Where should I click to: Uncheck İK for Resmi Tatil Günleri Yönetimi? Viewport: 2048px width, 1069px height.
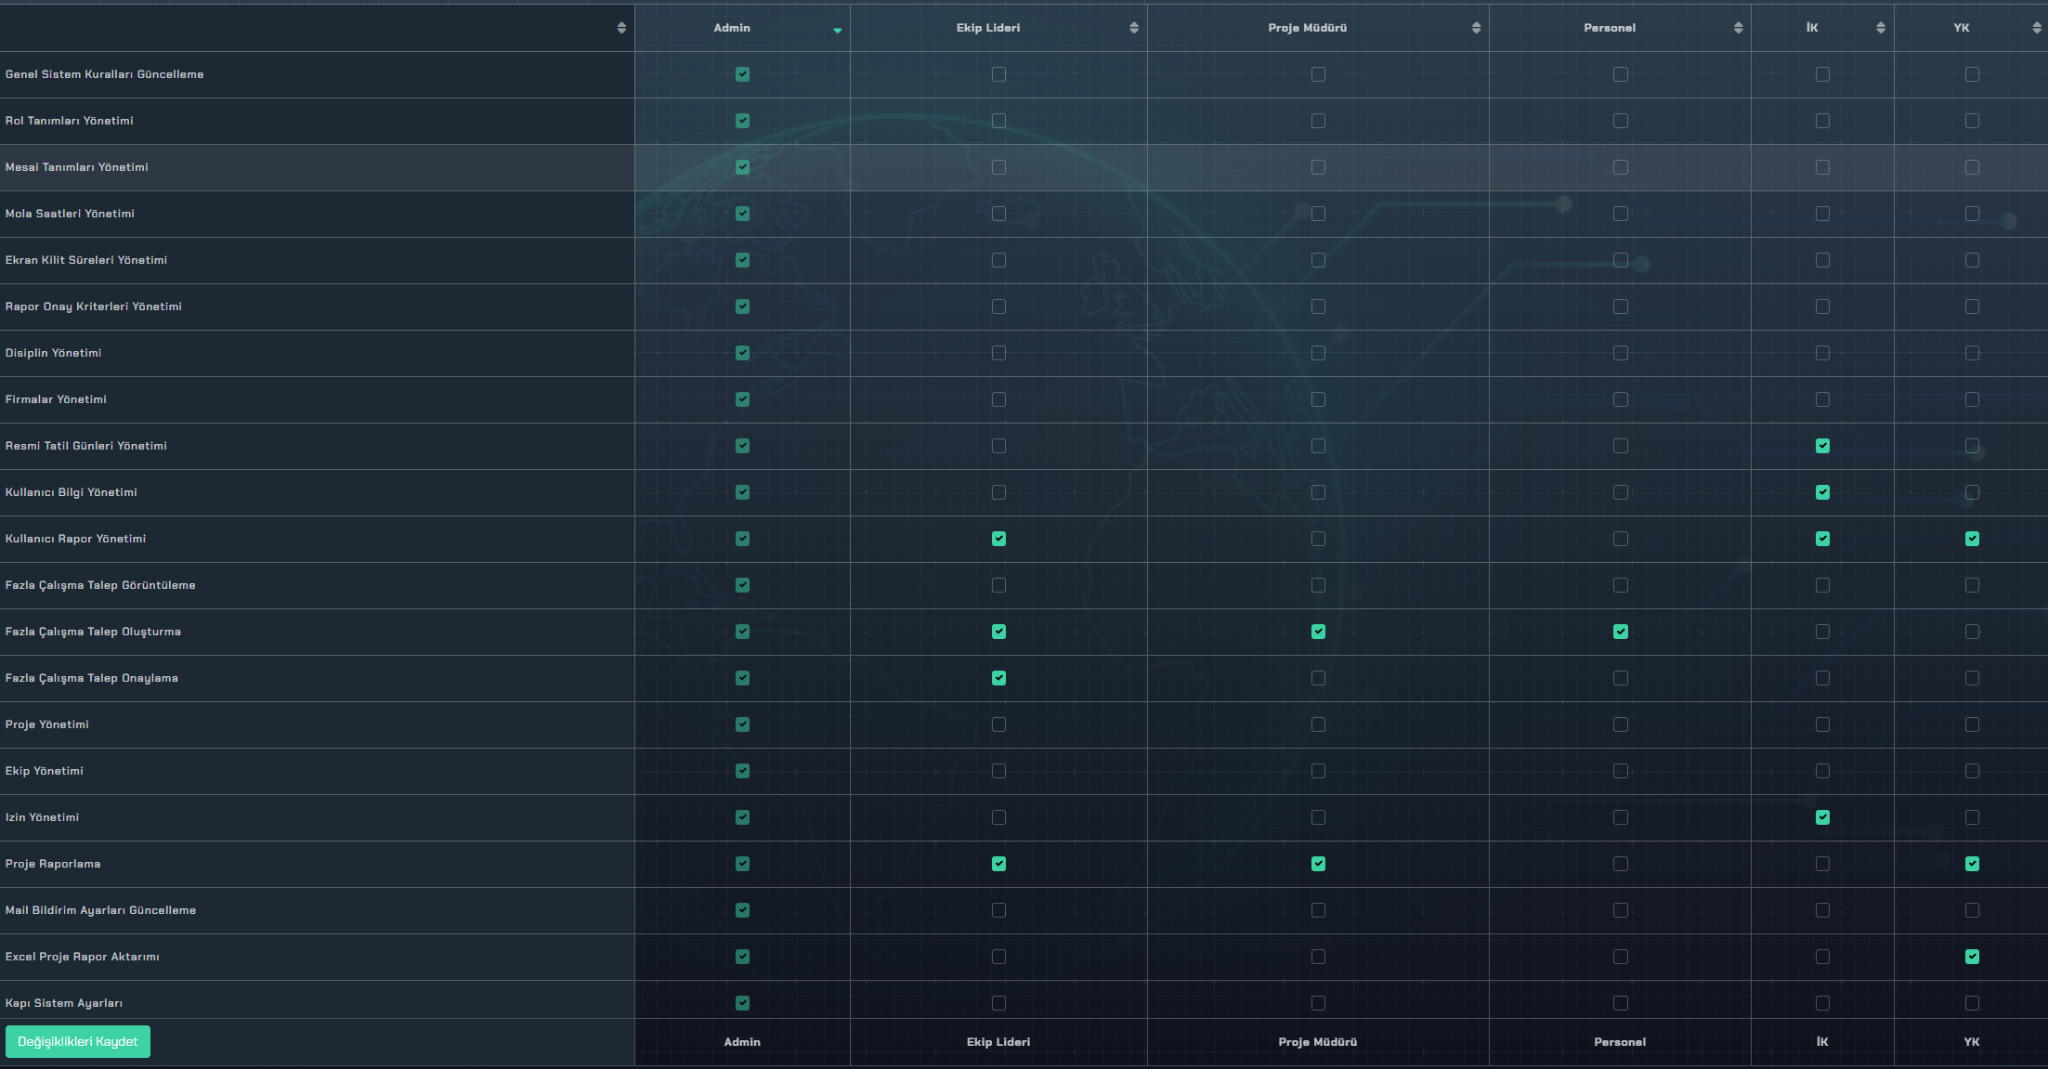pos(1822,446)
